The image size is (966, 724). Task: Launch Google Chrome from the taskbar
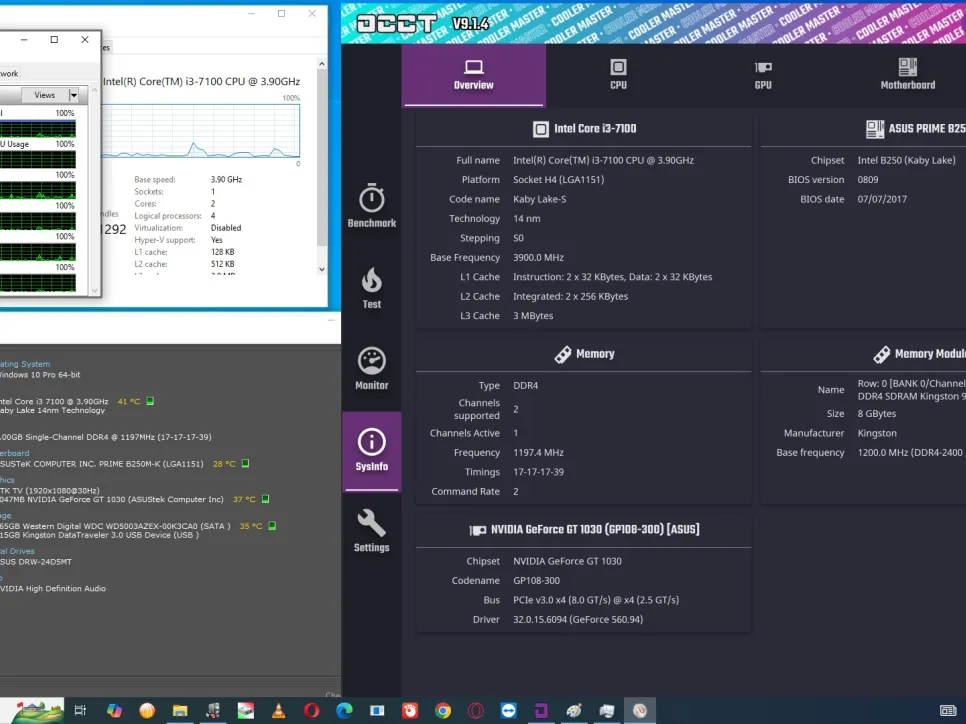443,710
